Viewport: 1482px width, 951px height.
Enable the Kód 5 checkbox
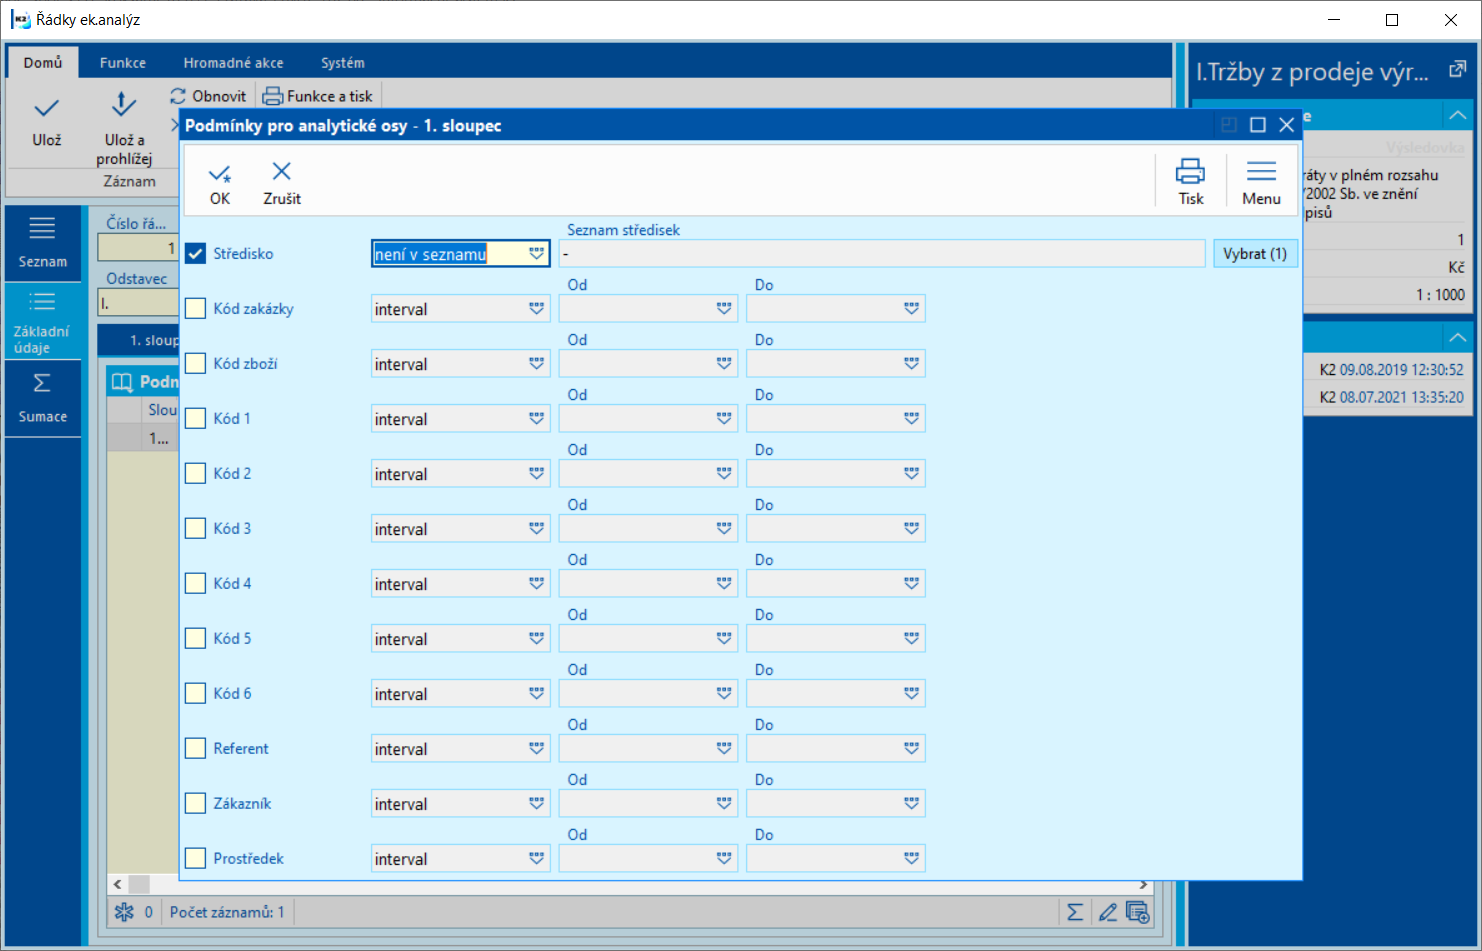click(x=196, y=639)
